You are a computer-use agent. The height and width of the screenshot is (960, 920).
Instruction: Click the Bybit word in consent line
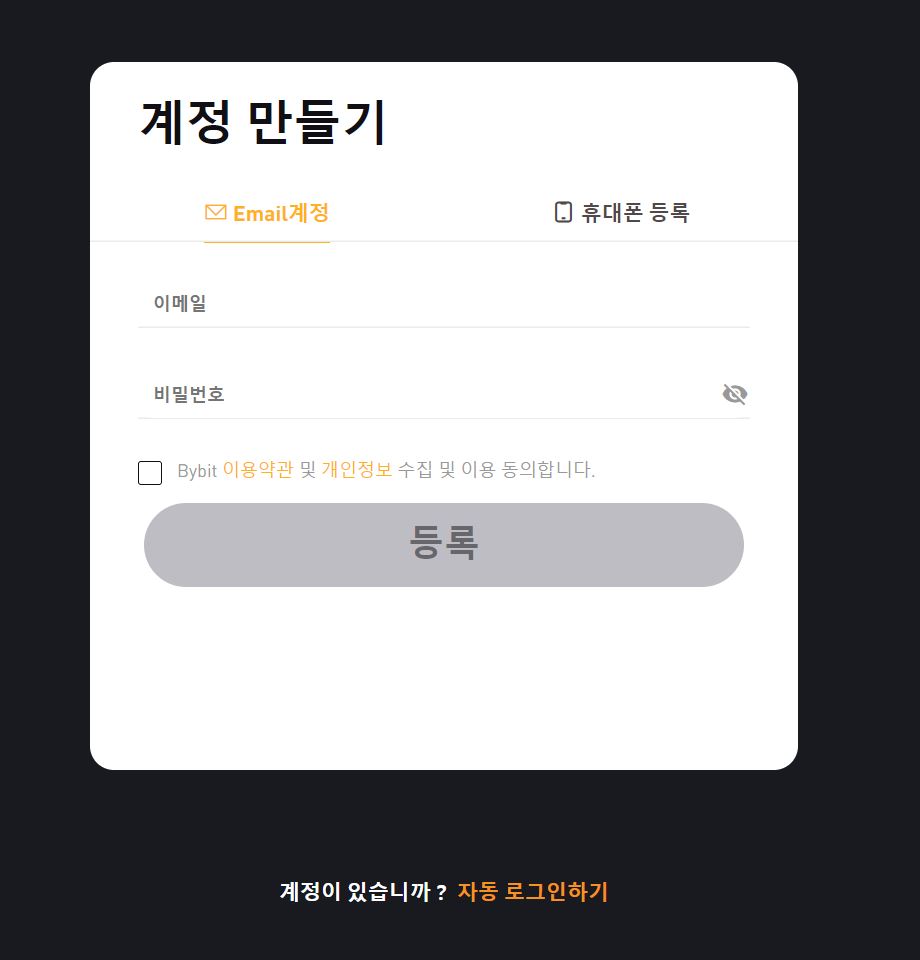[x=197, y=471]
